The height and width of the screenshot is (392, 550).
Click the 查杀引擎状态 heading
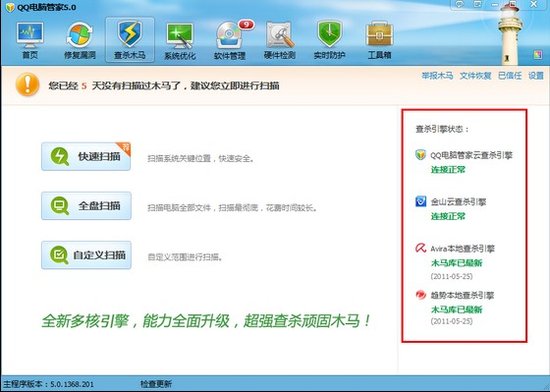[x=442, y=129]
